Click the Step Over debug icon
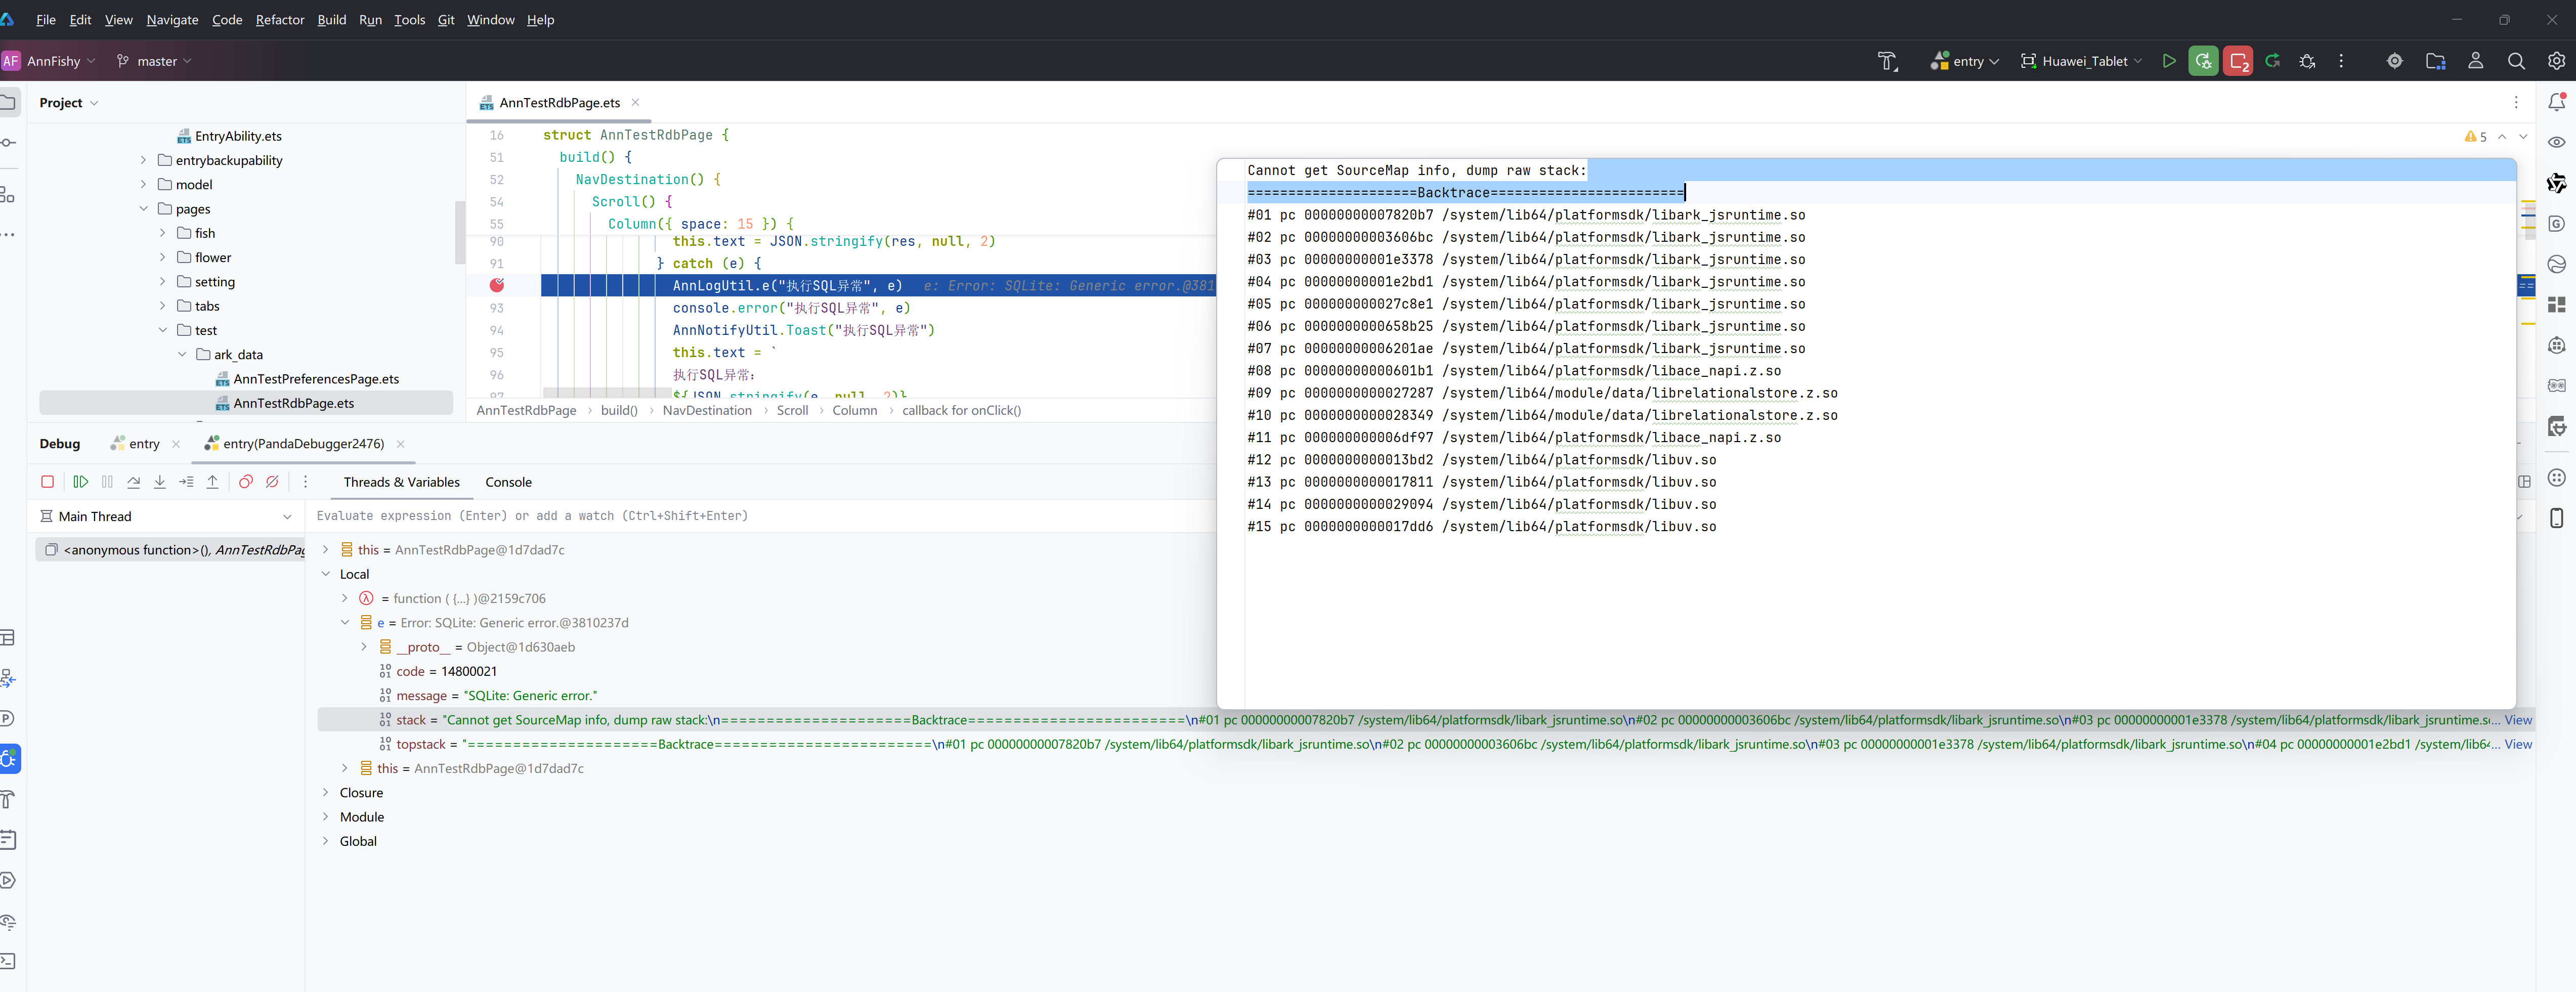The width and height of the screenshot is (2576, 992). click(134, 482)
